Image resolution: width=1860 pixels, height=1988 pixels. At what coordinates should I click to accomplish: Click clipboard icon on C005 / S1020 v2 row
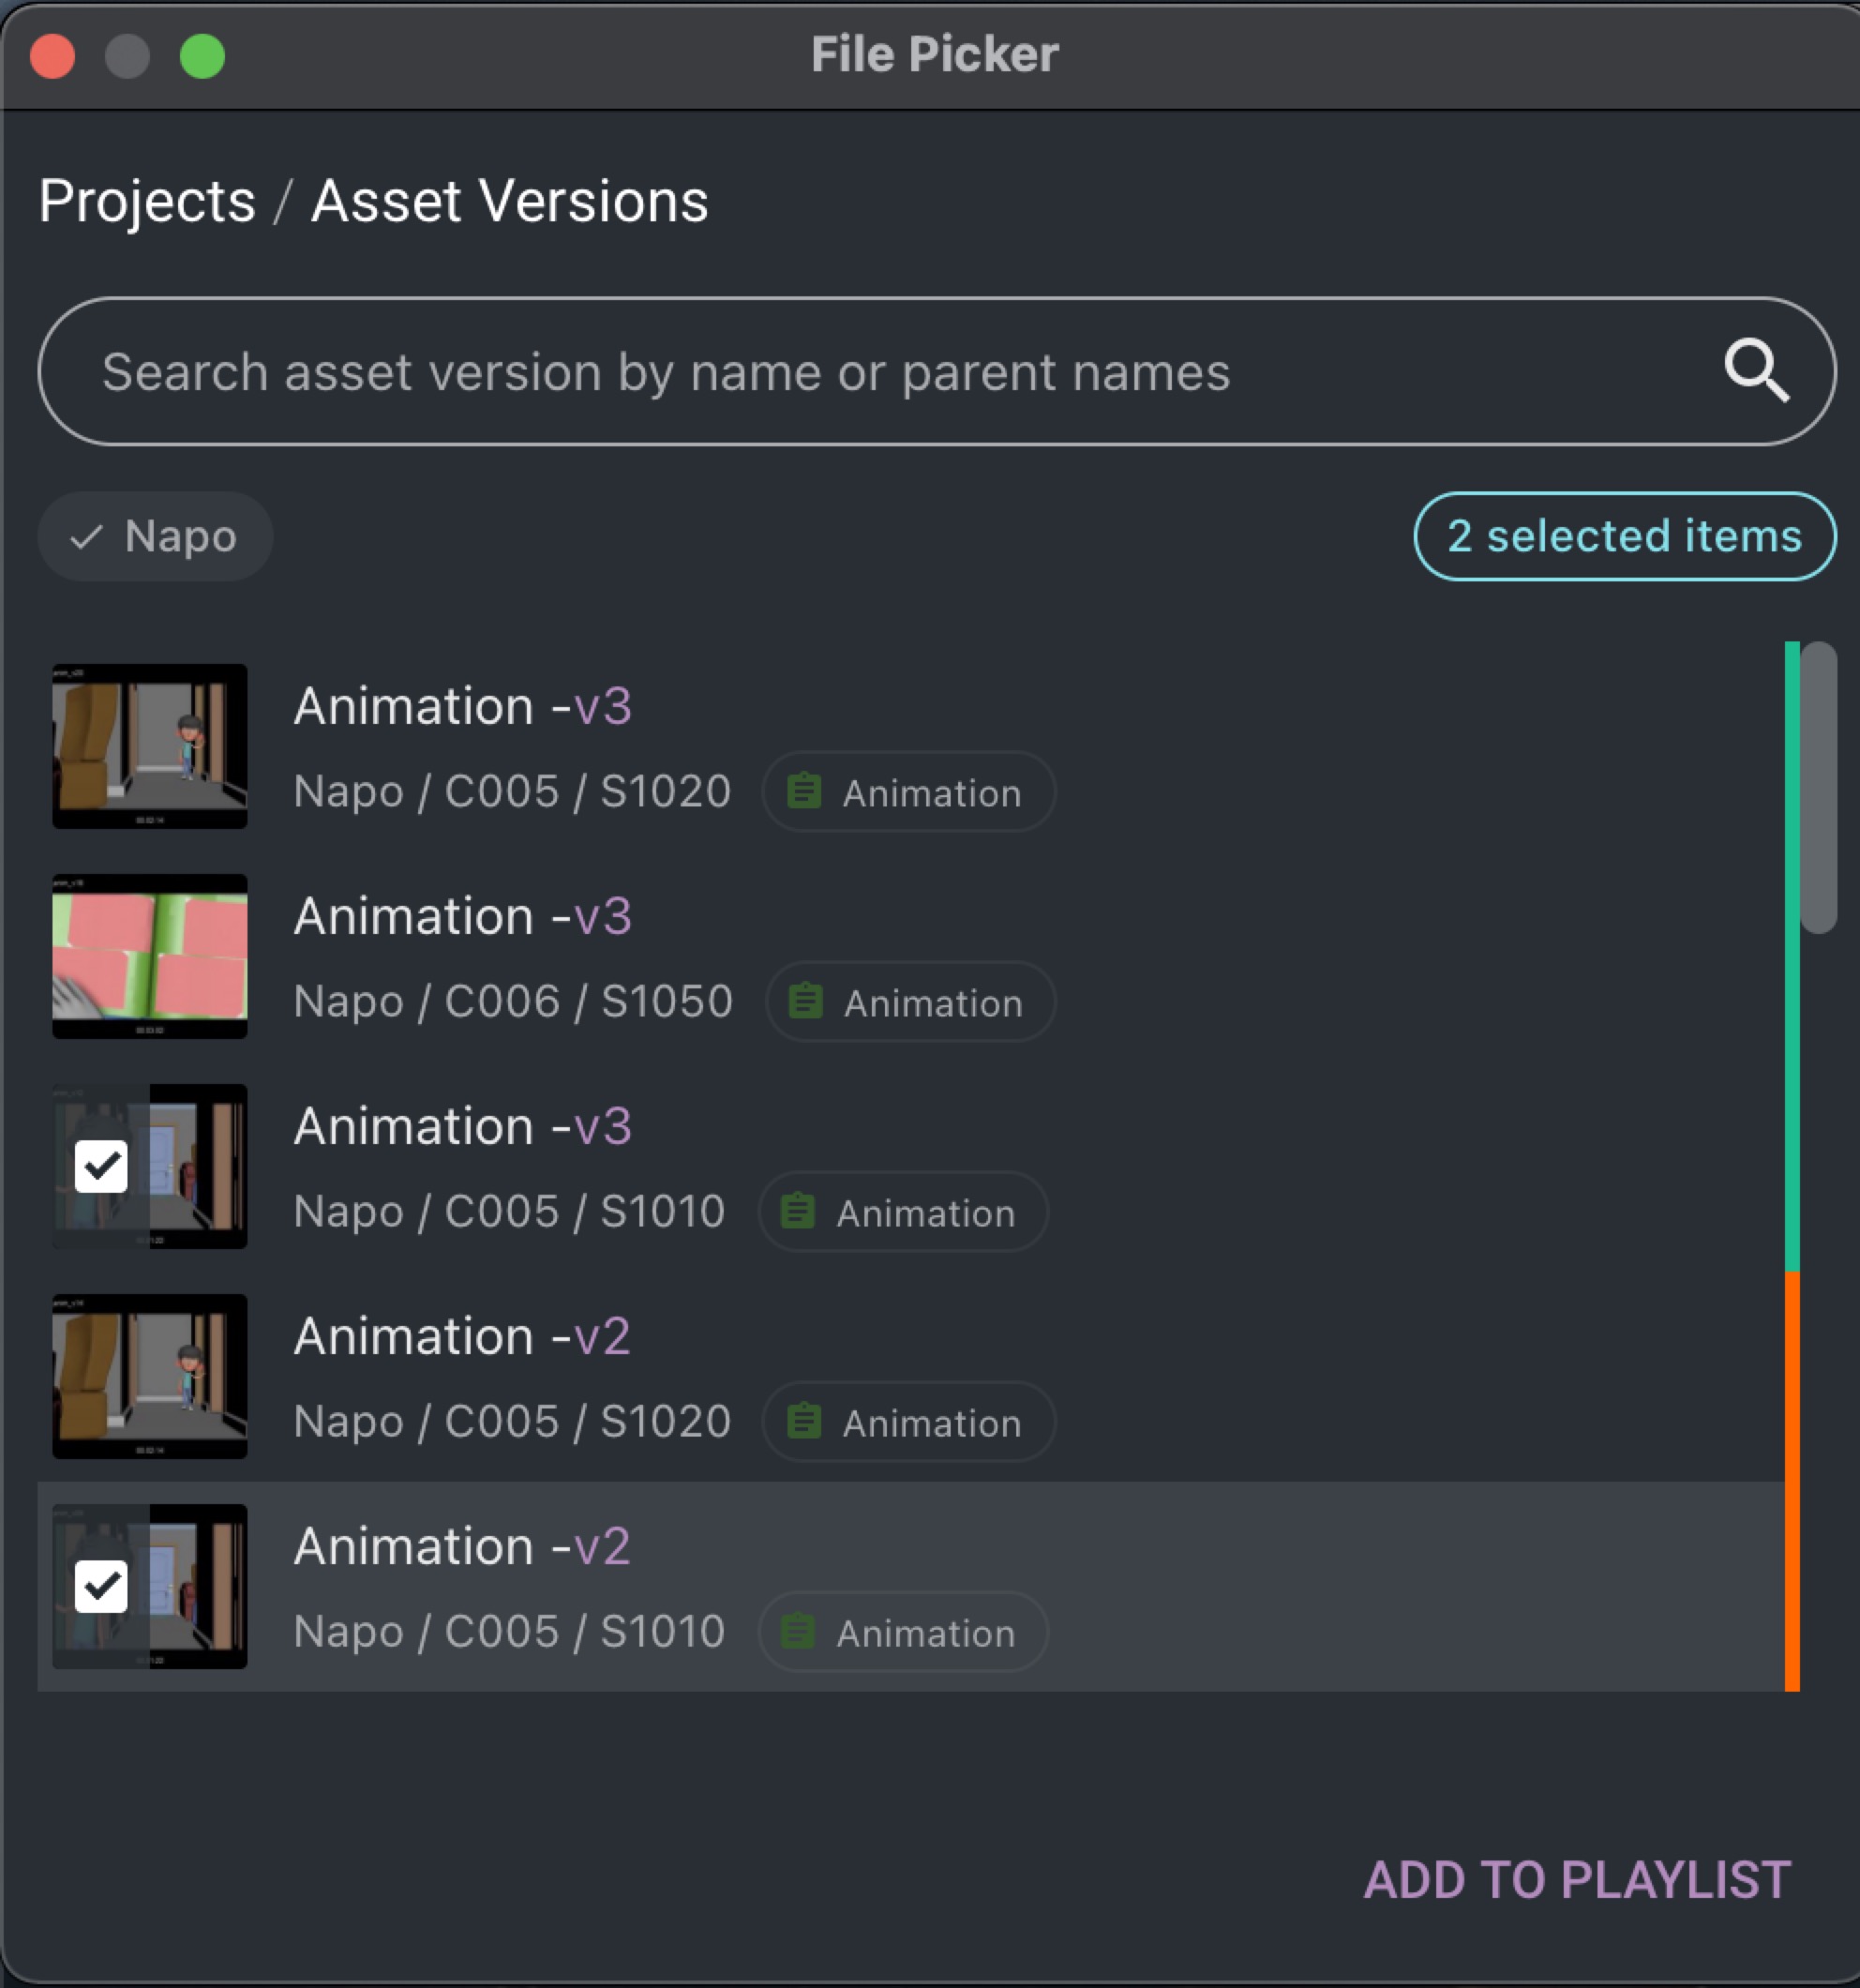coord(804,1421)
